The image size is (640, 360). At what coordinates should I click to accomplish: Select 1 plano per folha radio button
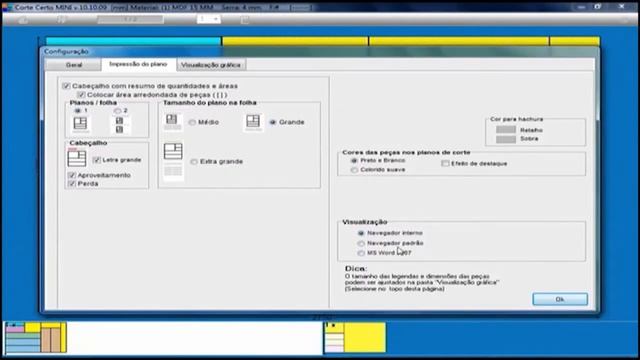pos(78,111)
